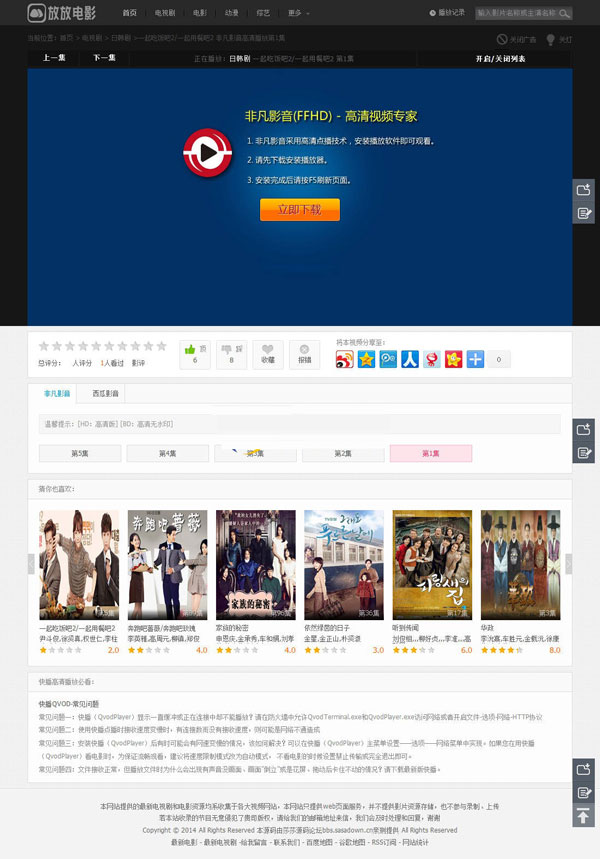
Task: Open 动漫 in the top navigation
Action: [x=232, y=13]
